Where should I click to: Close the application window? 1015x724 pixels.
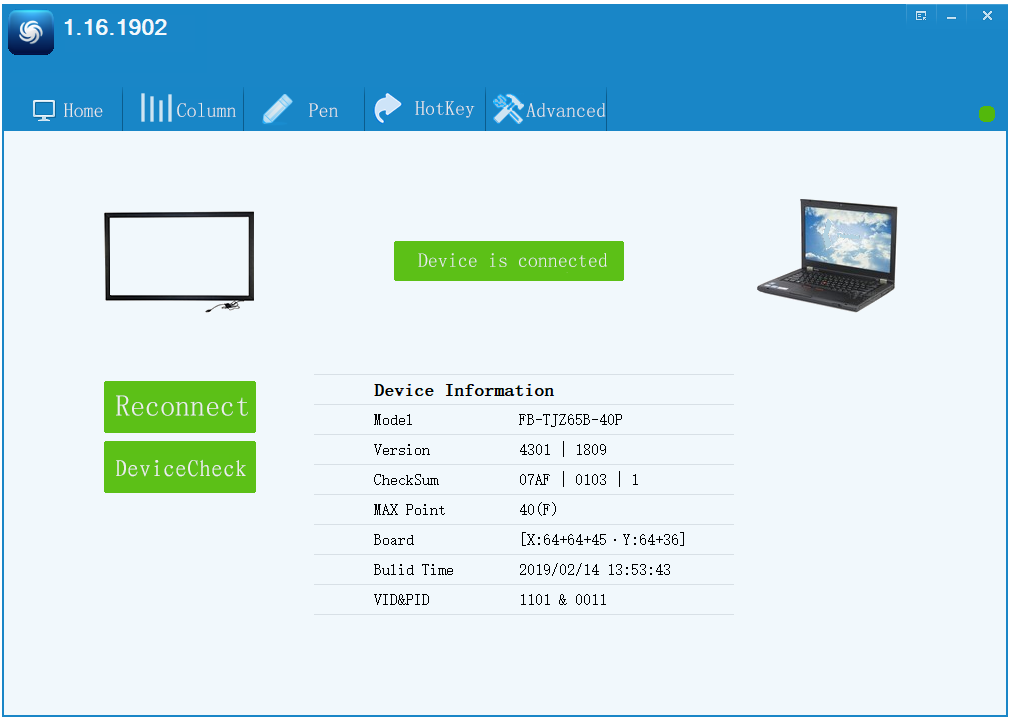pos(987,16)
